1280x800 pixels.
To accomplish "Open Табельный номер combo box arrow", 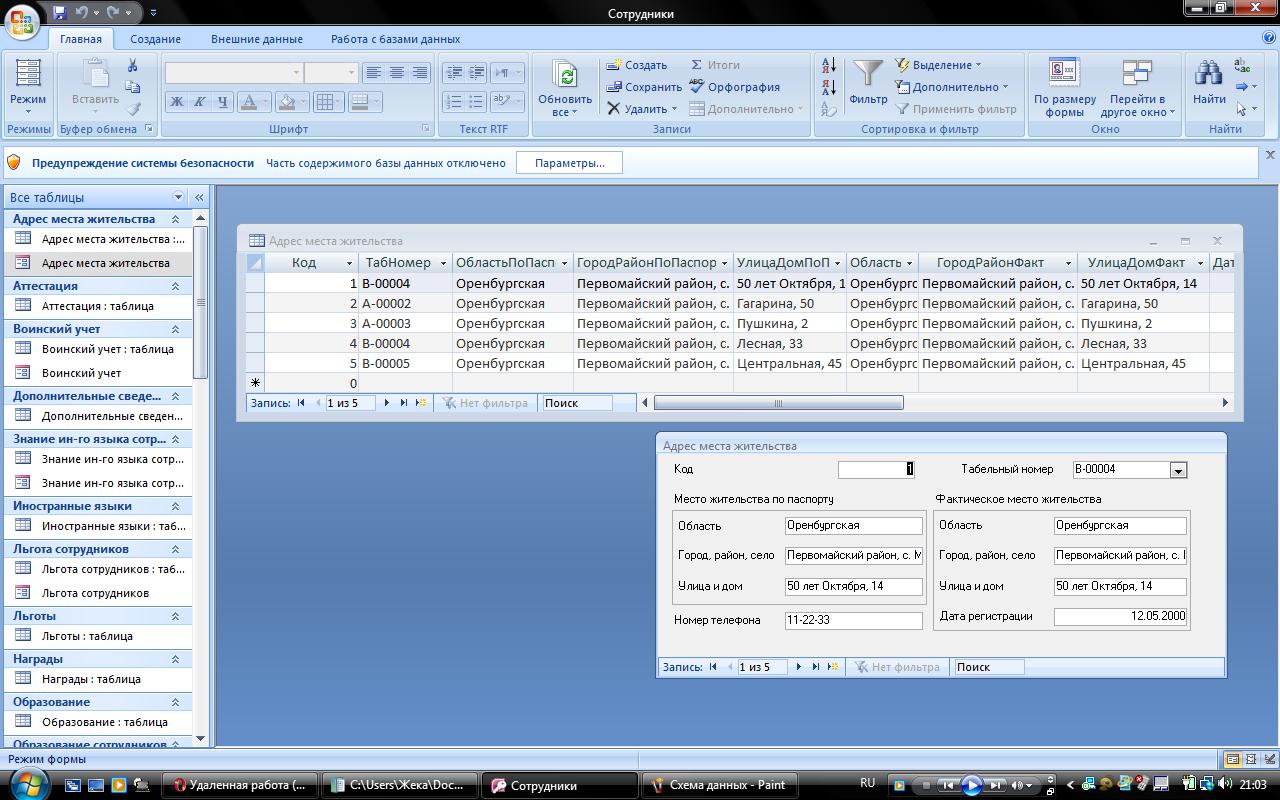I will coord(1178,470).
